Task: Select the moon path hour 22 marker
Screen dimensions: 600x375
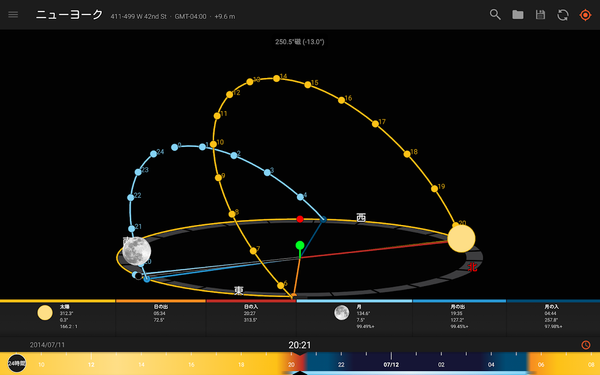Action: [130, 197]
